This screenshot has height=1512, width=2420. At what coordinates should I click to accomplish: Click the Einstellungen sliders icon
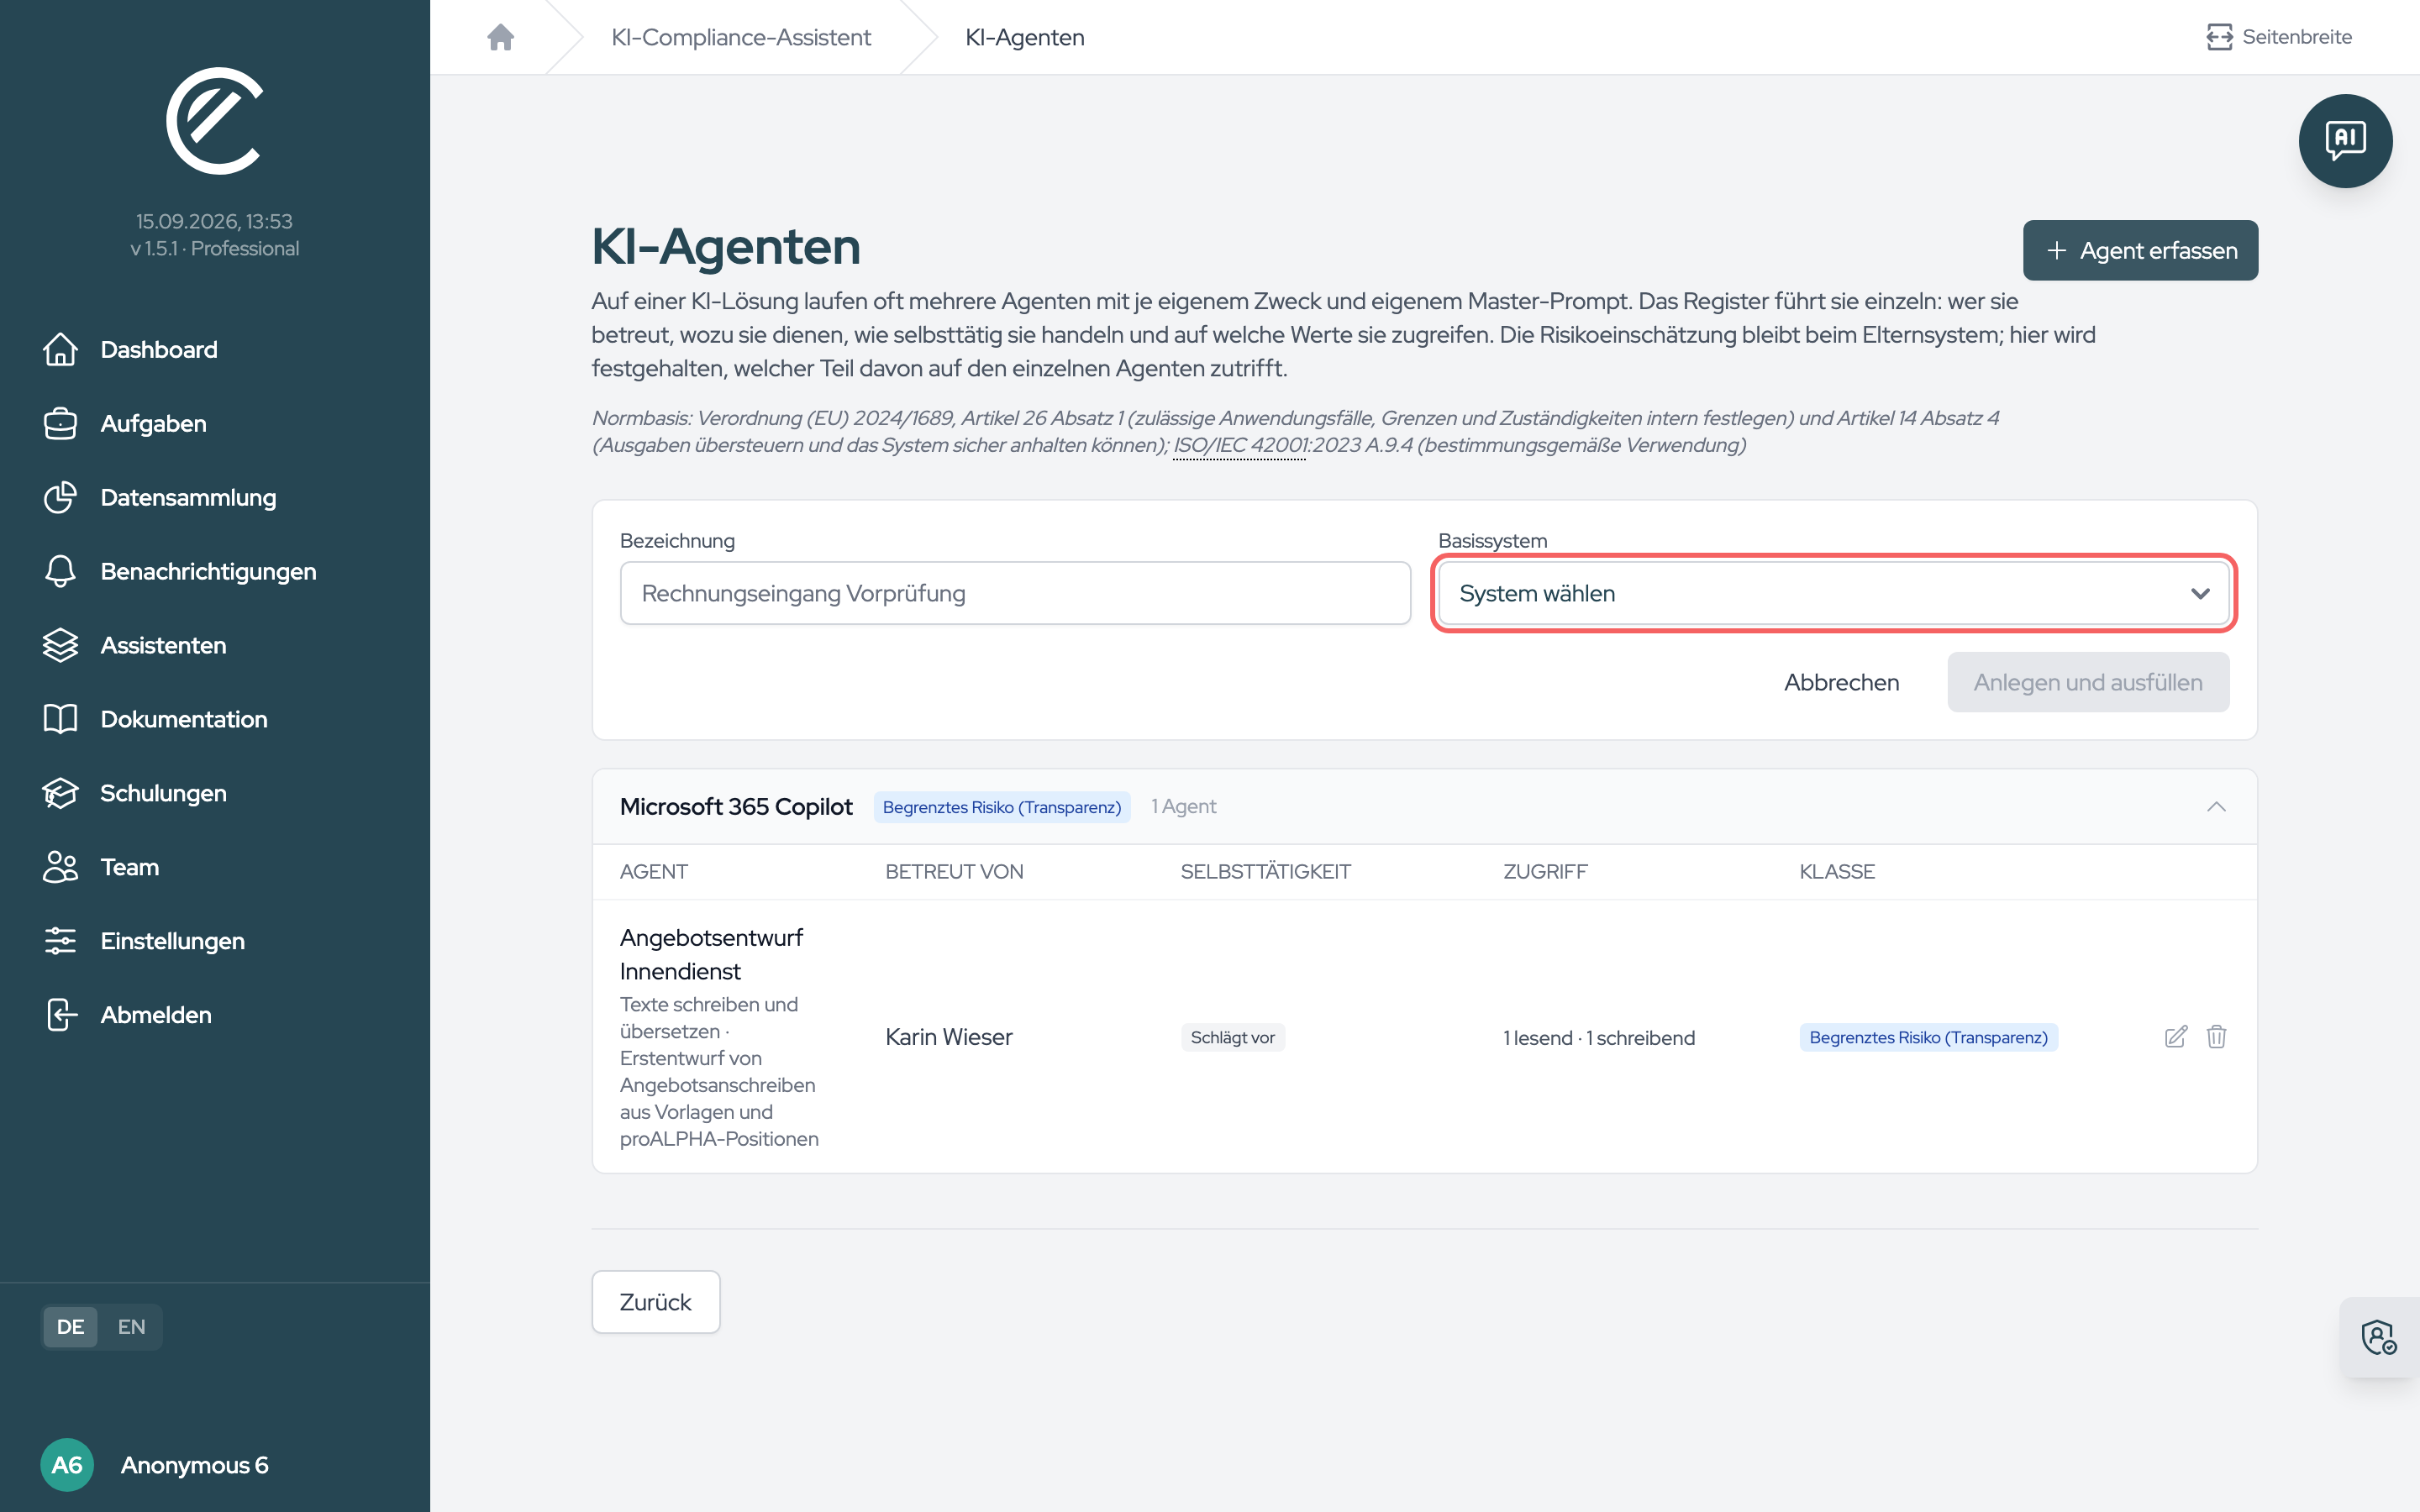click(60, 941)
